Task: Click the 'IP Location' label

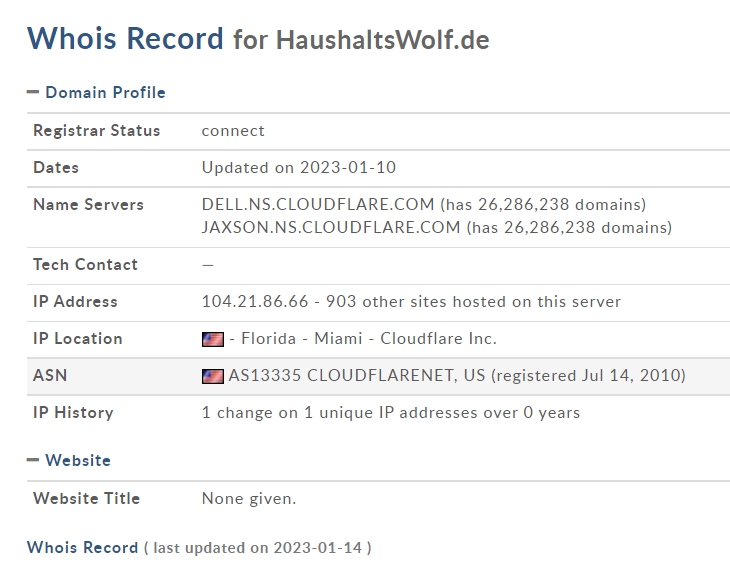Action: (x=78, y=338)
